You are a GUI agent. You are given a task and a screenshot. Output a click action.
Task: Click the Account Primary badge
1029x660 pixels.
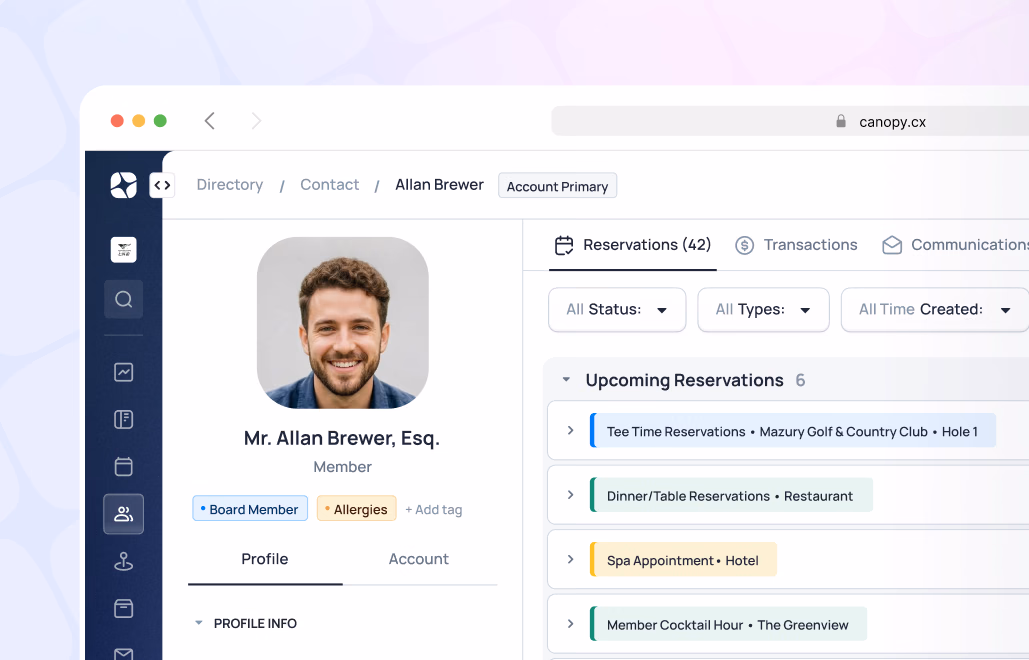click(557, 186)
